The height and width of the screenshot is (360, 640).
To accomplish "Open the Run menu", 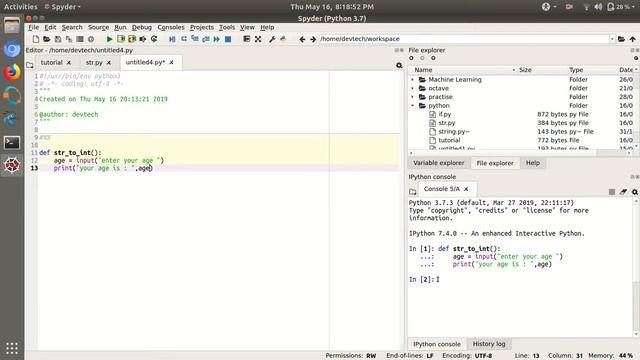I will (x=120, y=27).
